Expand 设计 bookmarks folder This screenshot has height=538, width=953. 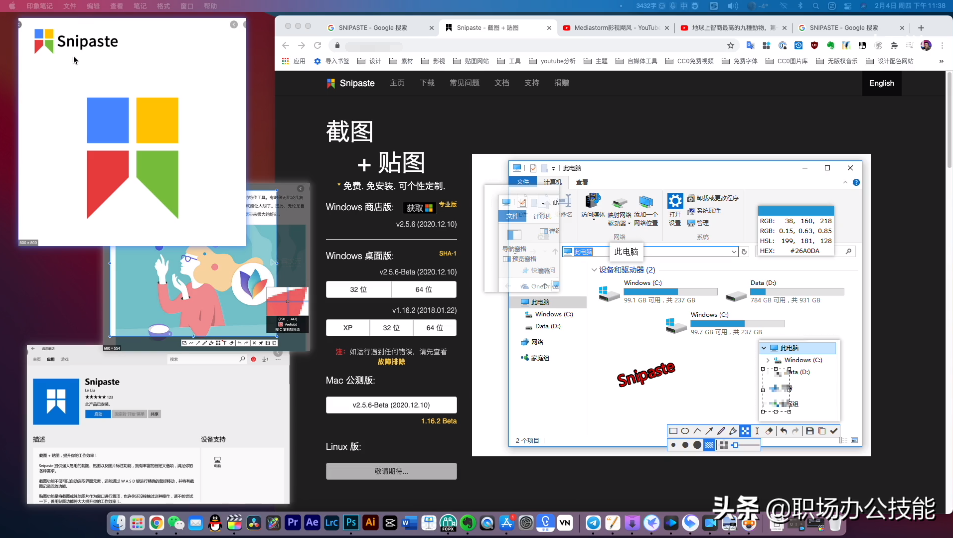point(369,61)
